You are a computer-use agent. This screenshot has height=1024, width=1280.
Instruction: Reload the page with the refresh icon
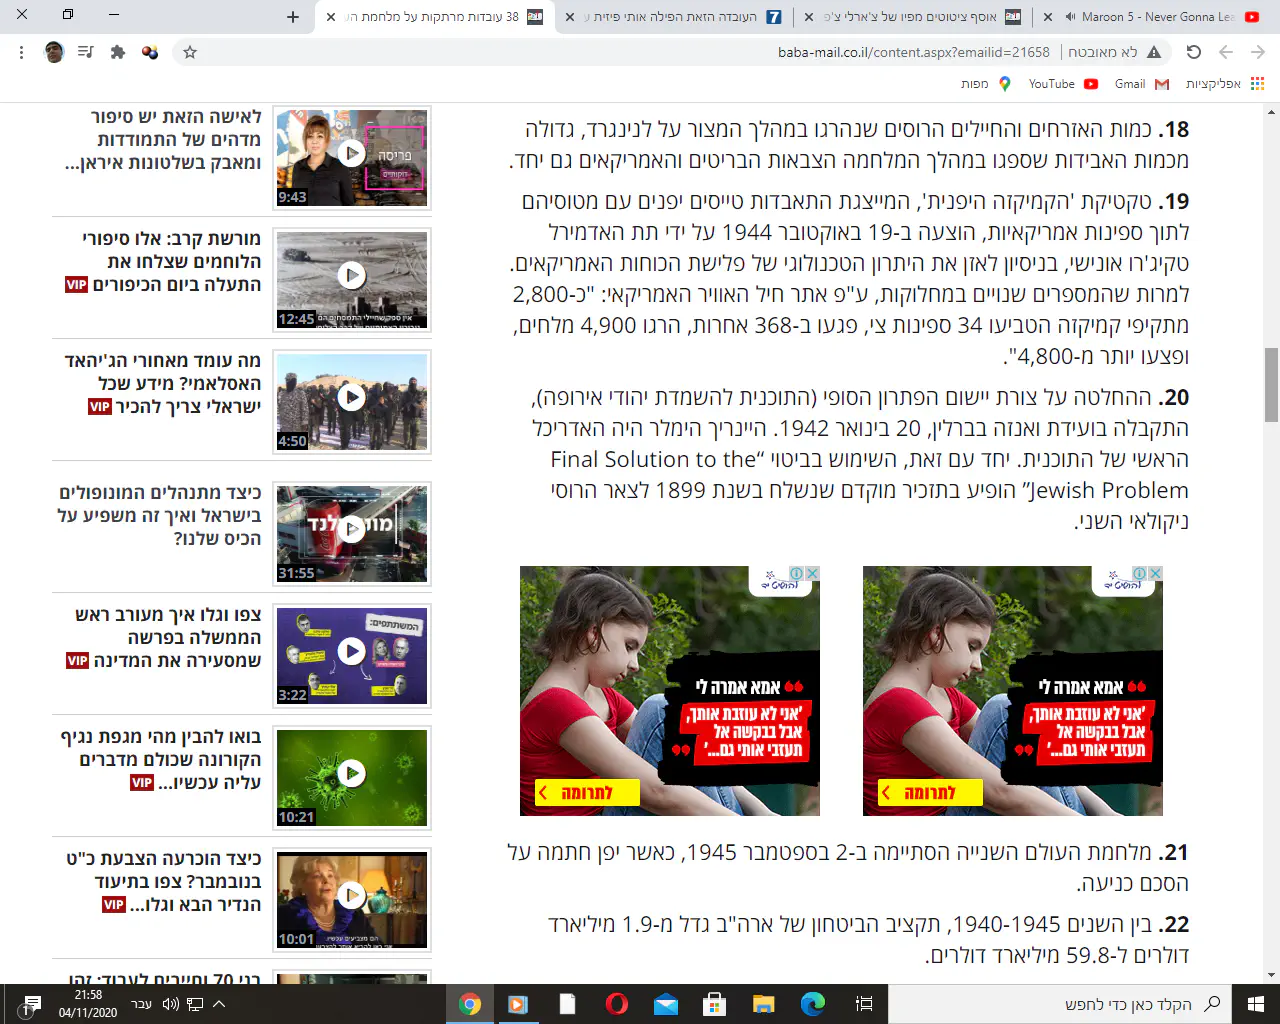(x=1193, y=52)
